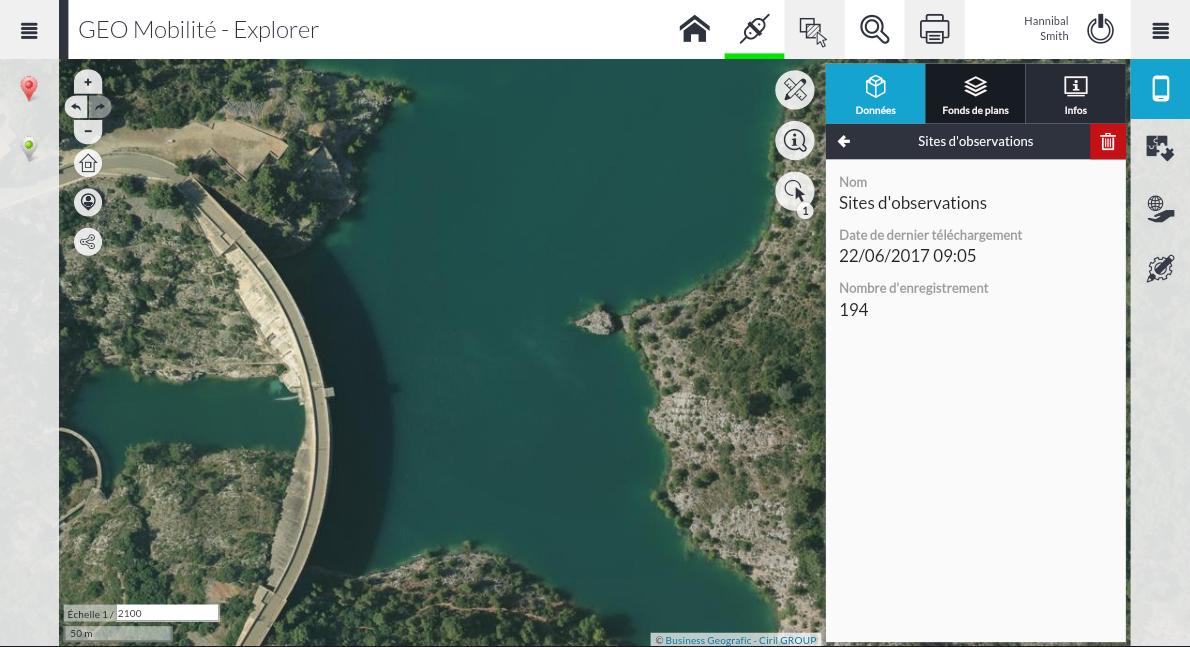Zoom in on the map with plus
Viewport: 1190px width, 647px height.
88,82
